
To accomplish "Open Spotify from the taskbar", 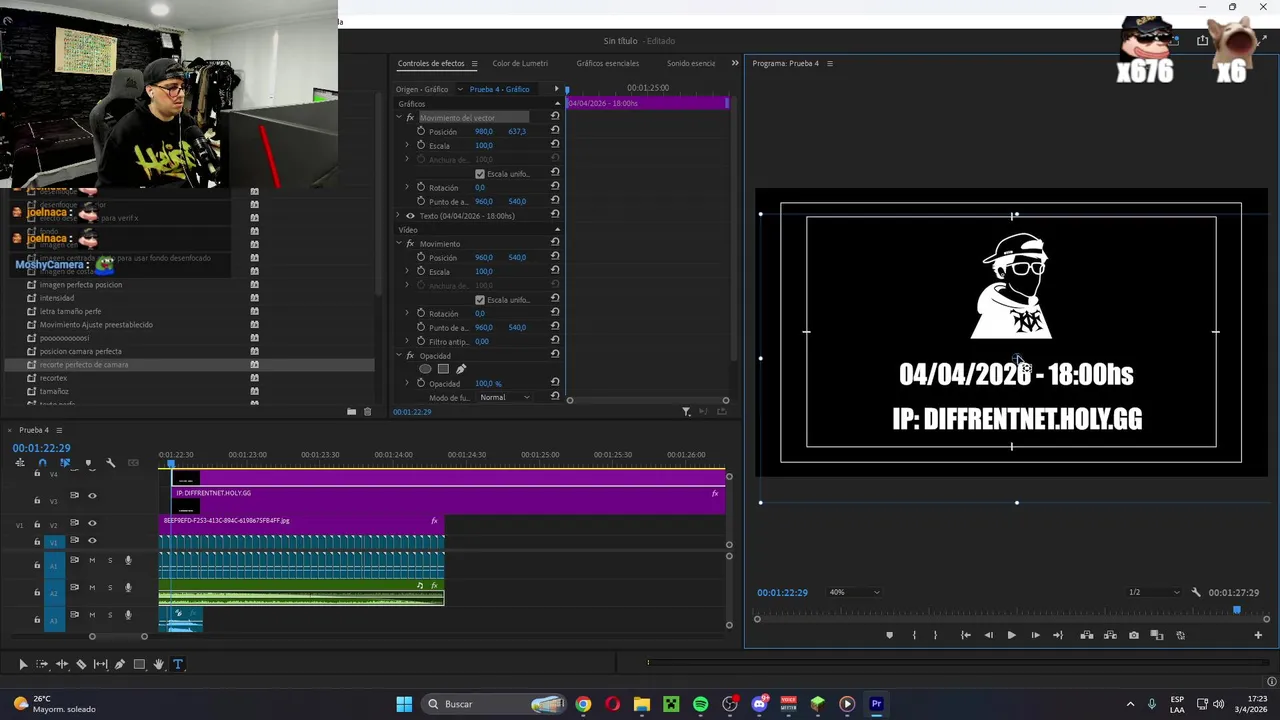I will 700,704.
